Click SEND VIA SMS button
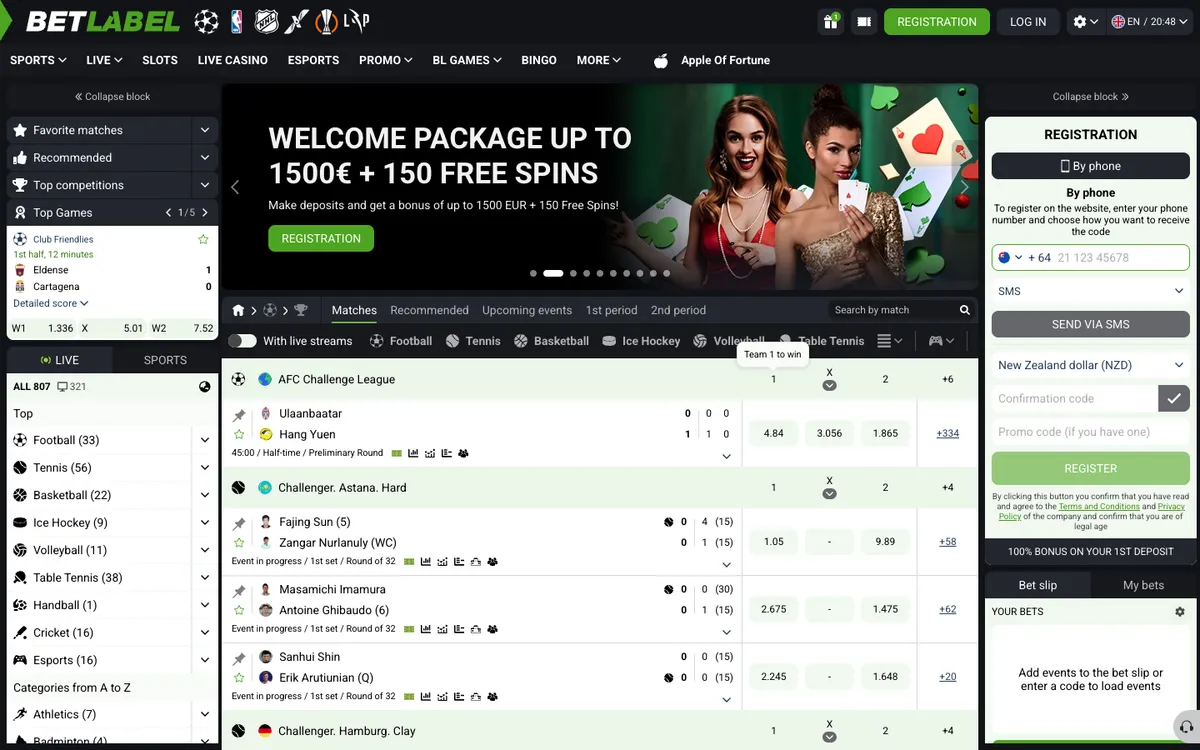1200x750 pixels. (1090, 324)
